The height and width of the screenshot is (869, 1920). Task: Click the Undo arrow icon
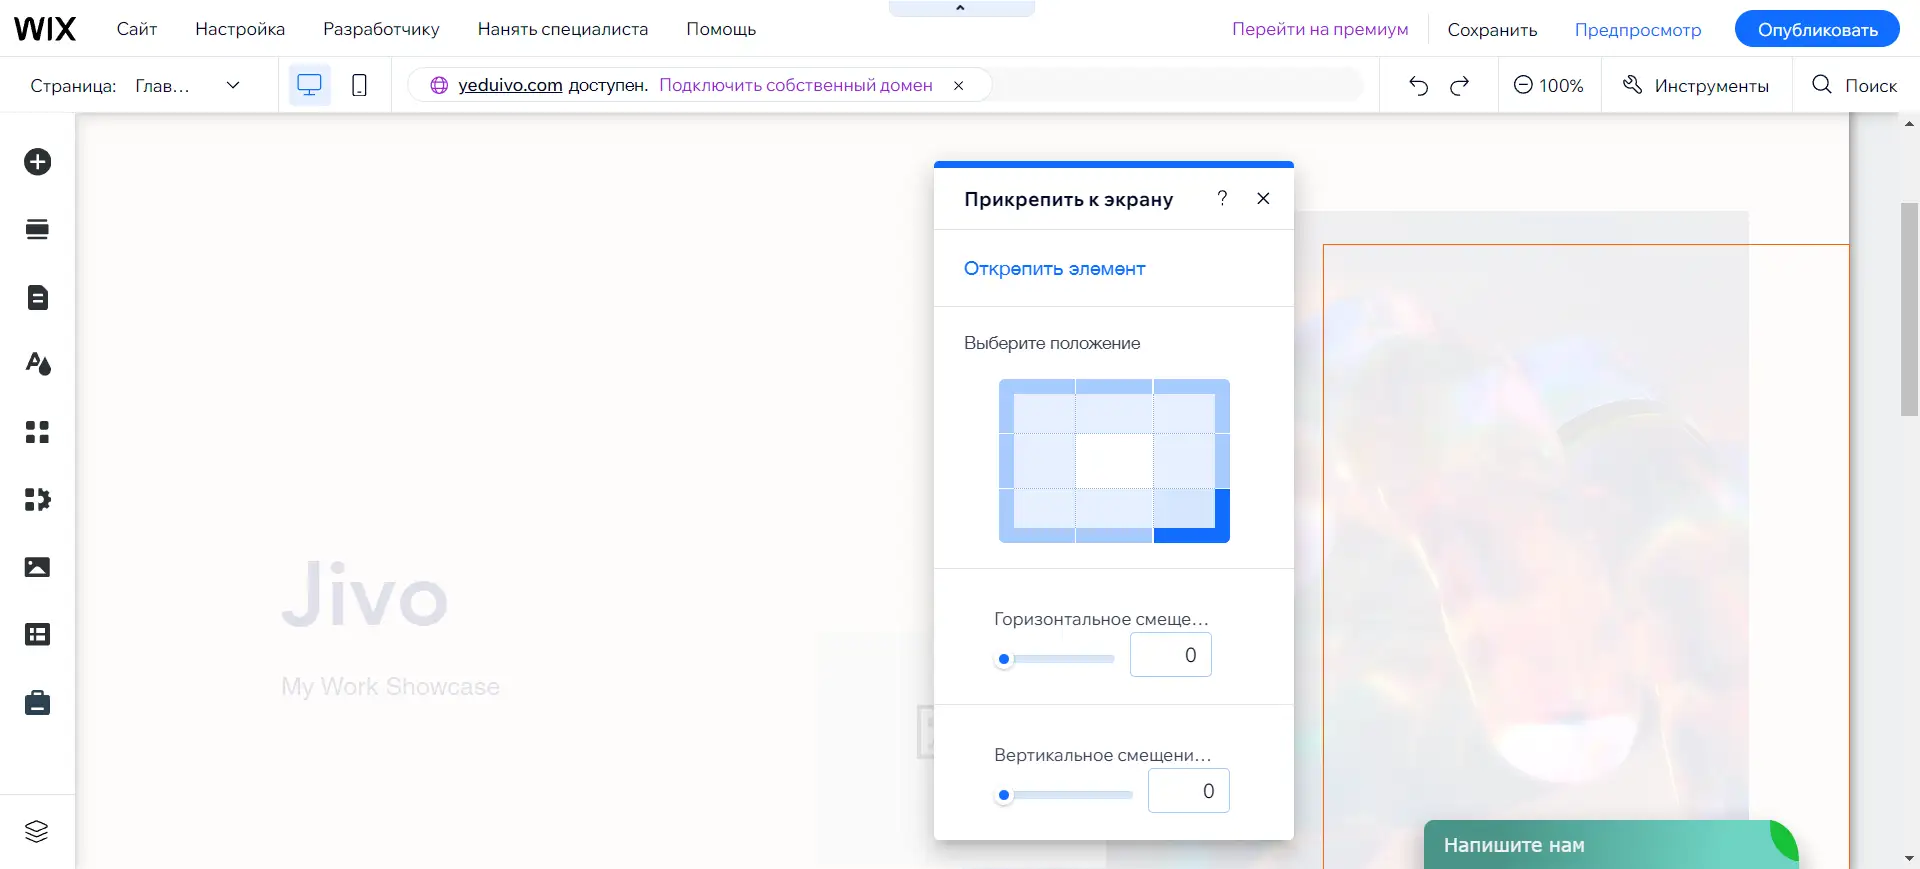[1418, 85]
